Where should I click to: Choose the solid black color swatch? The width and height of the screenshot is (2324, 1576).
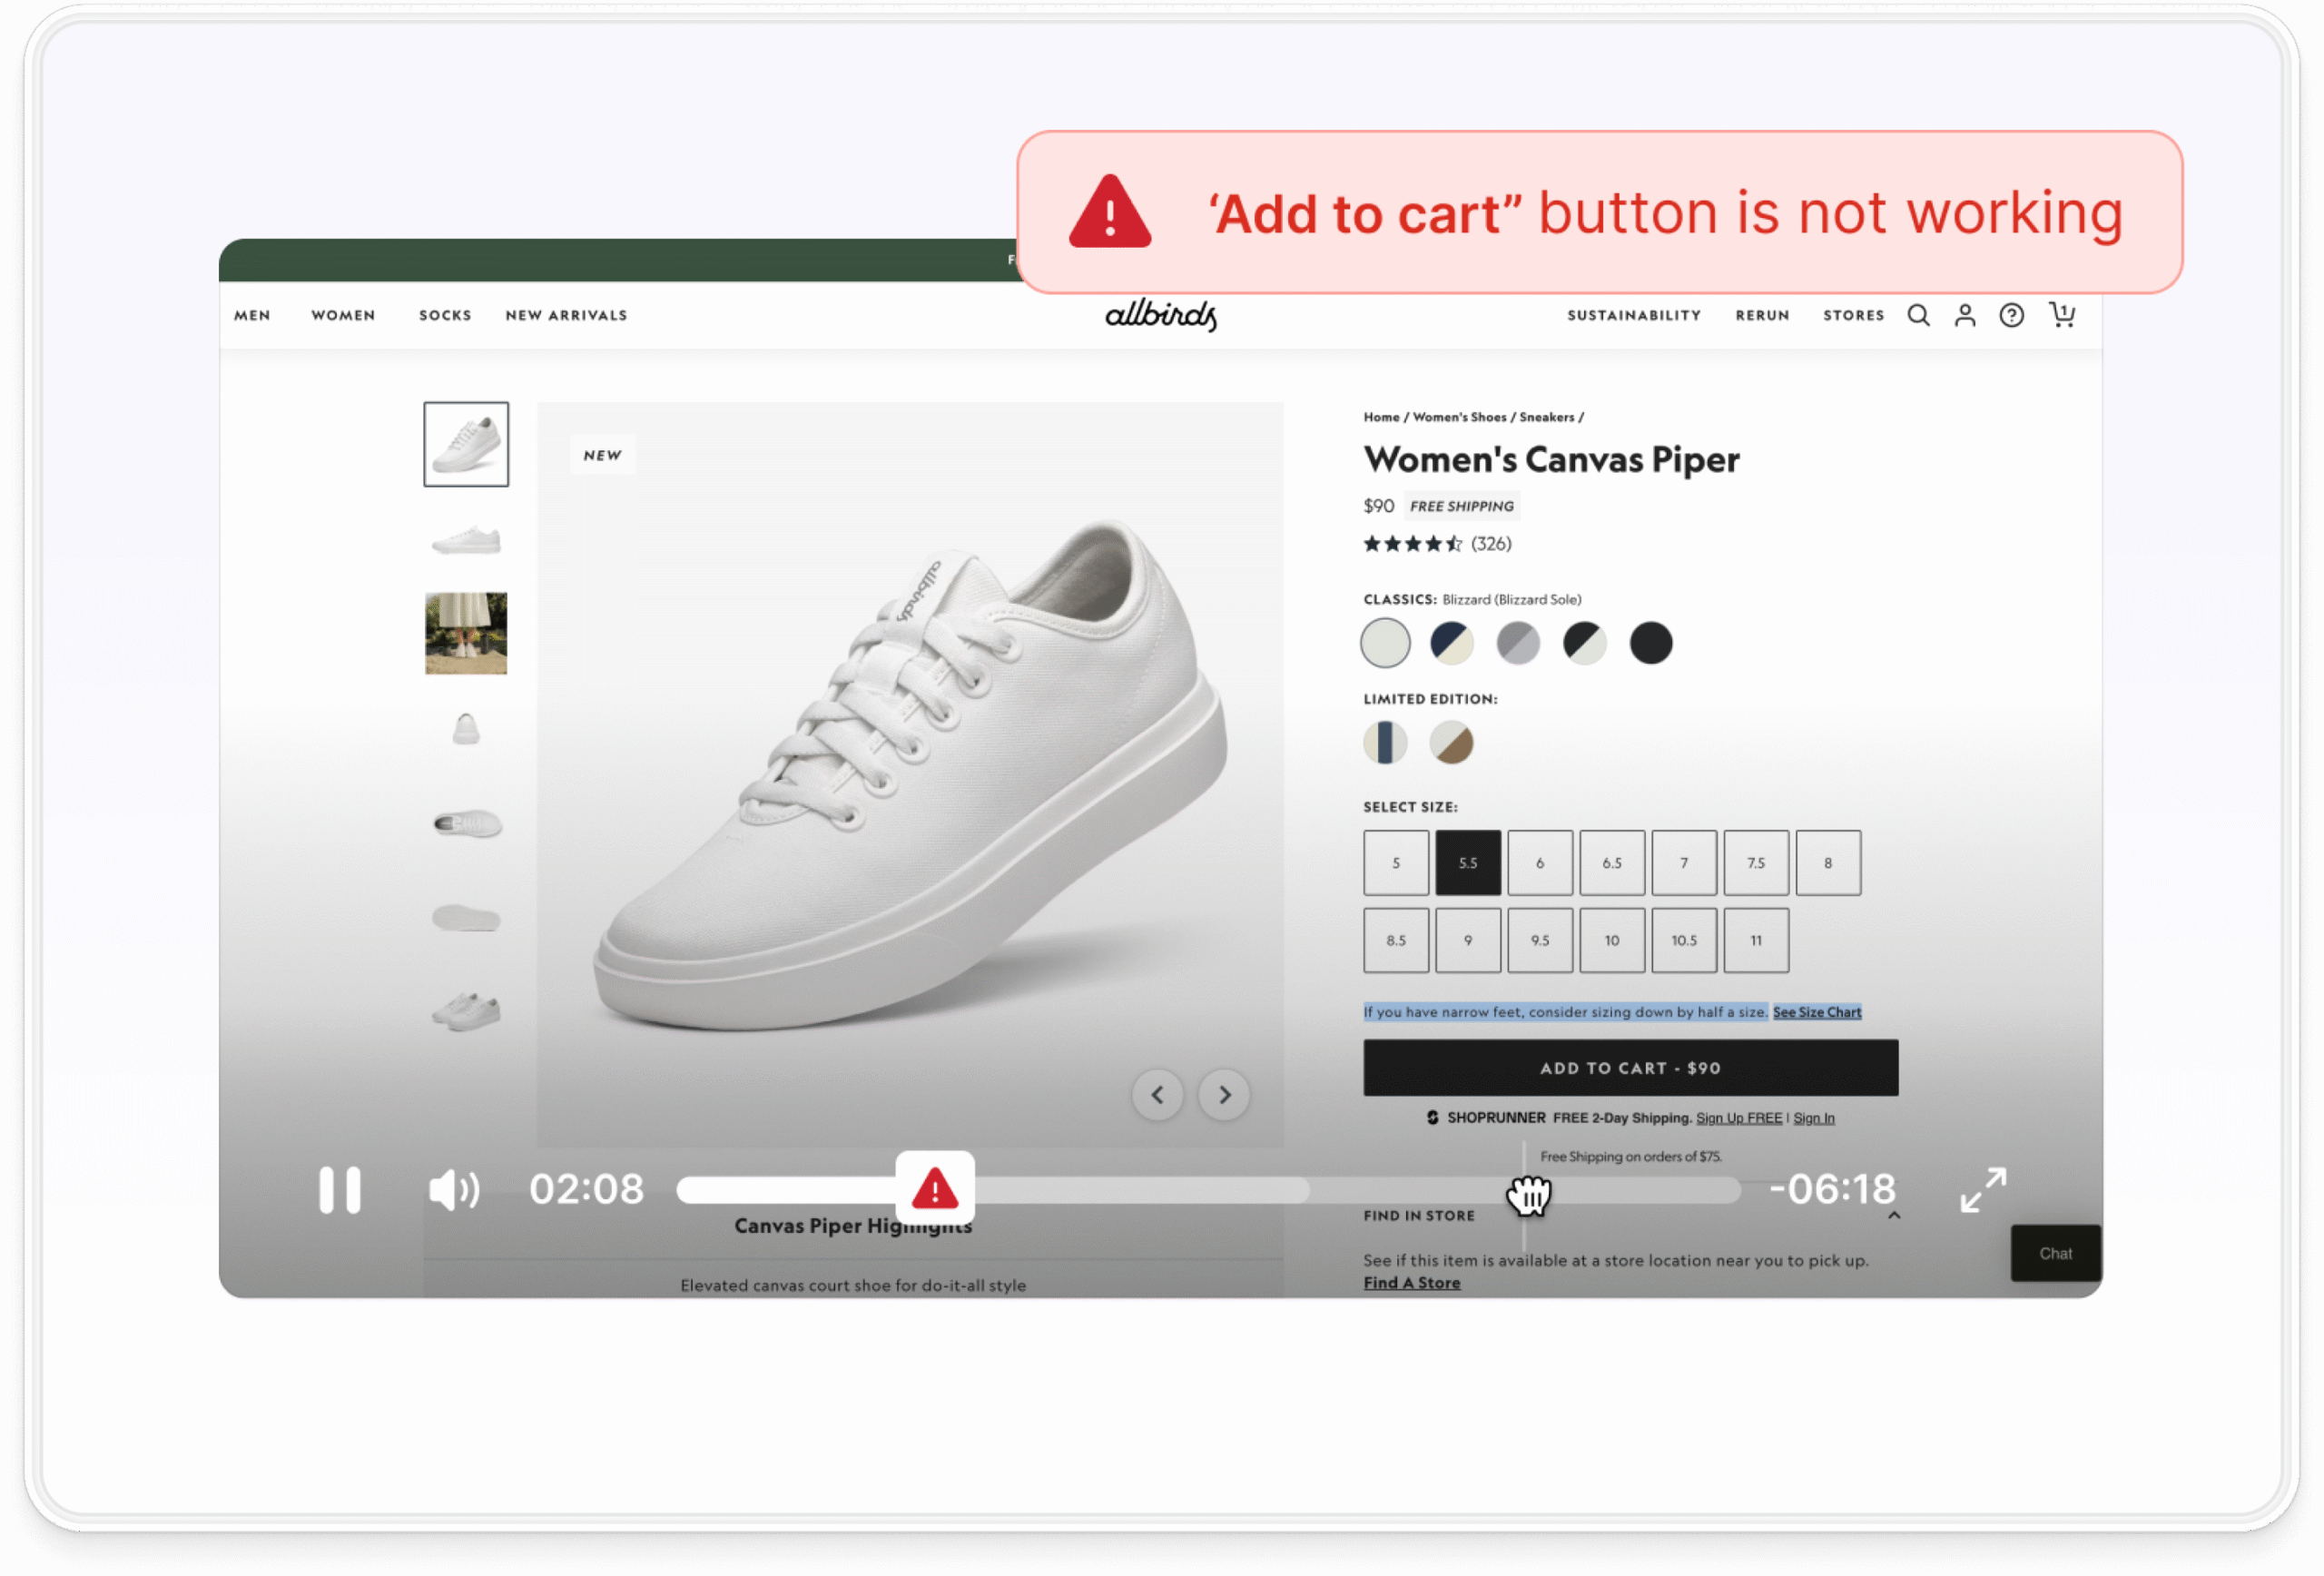tap(1651, 643)
